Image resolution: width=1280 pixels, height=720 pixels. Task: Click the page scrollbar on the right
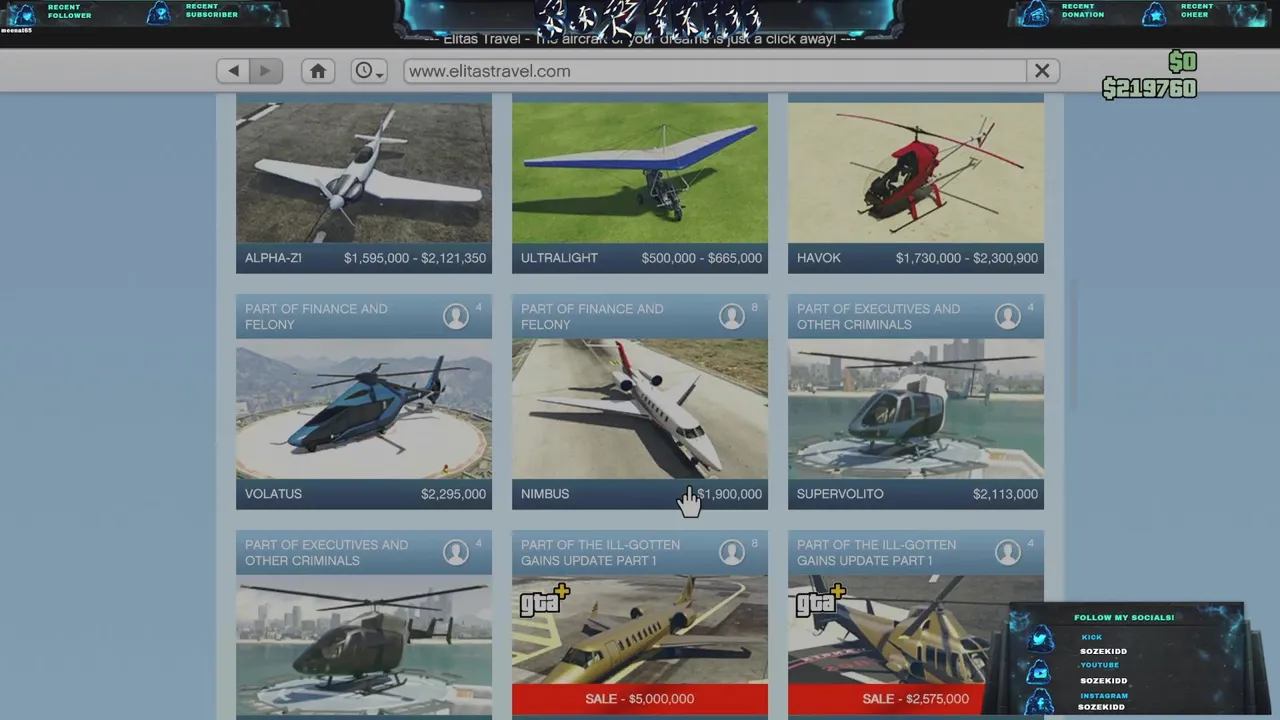click(1072, 345)
